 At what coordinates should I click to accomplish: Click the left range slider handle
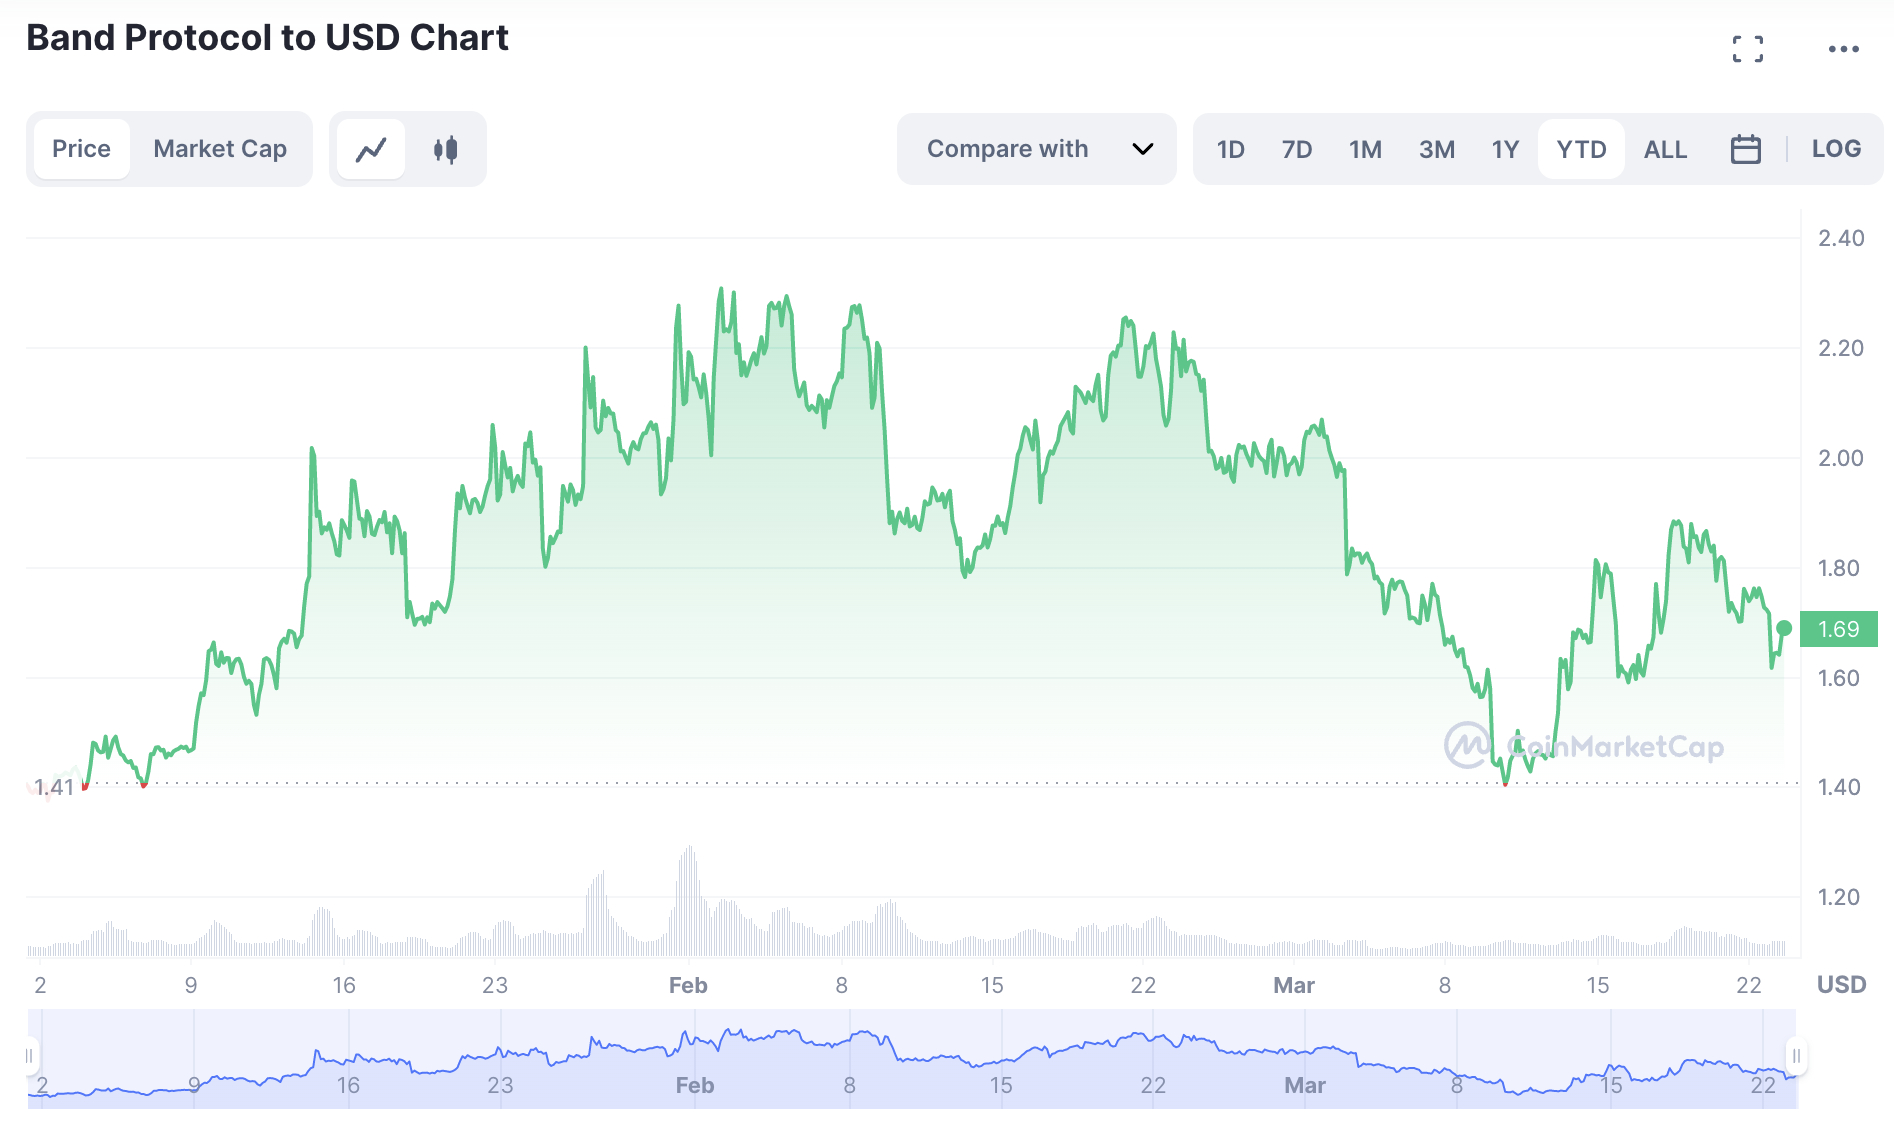point(29,1056)
